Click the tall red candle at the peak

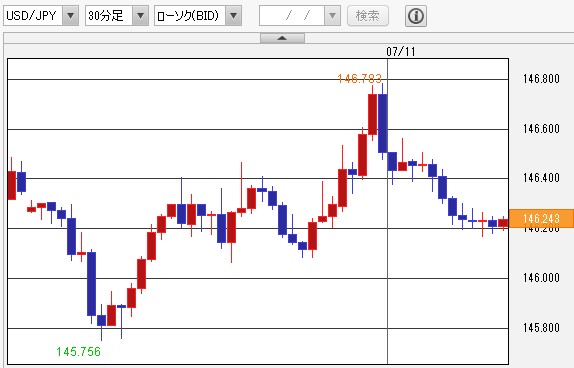point(372,114)
